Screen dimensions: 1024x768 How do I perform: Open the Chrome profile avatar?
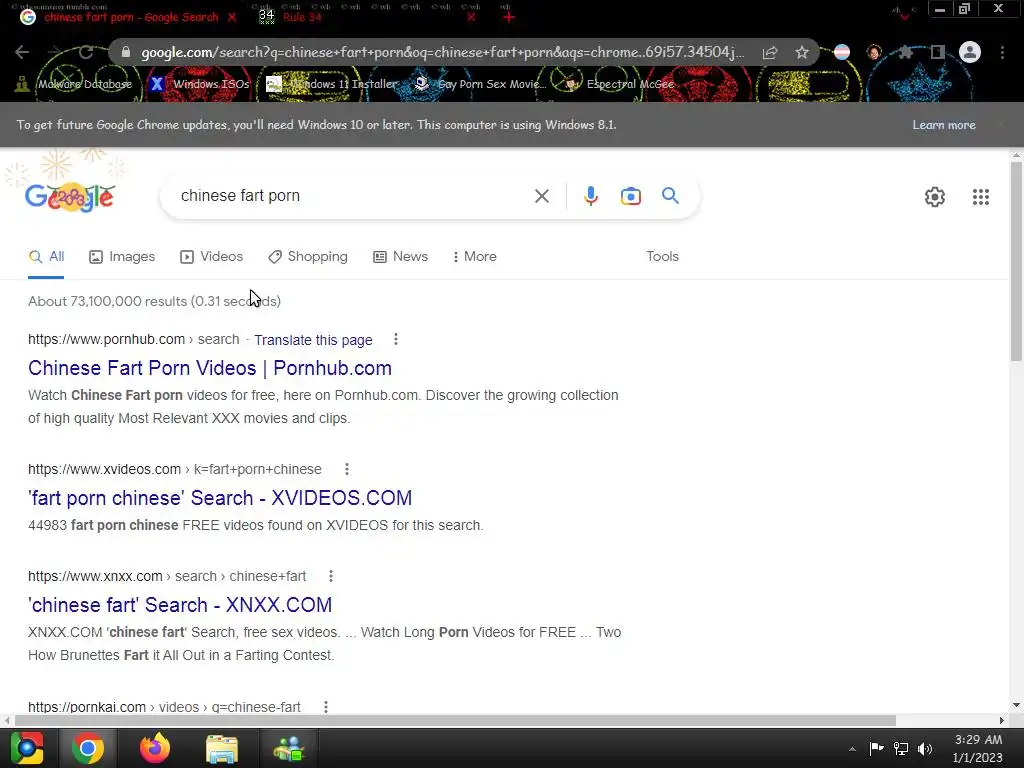(970, 52)
